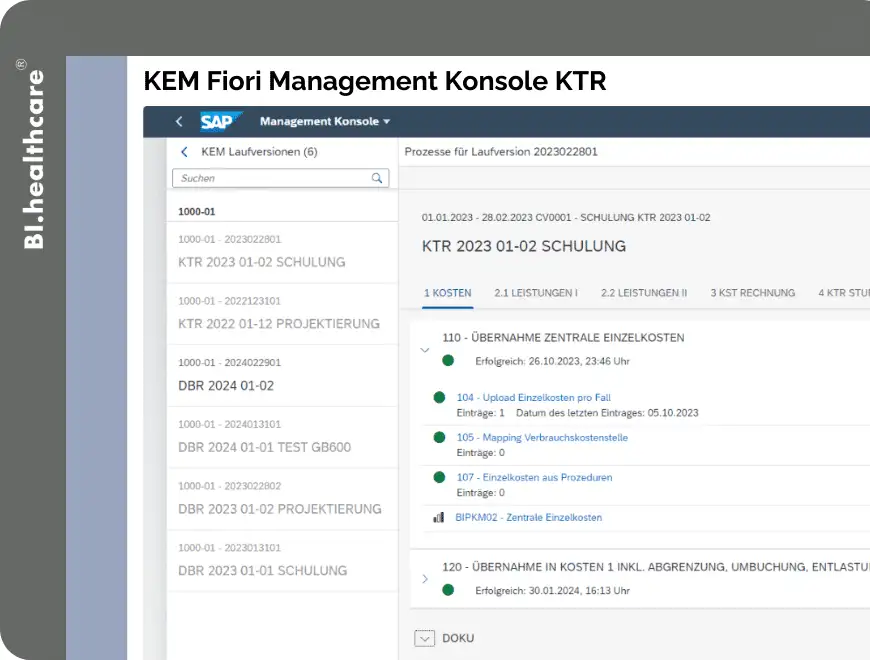The height and width of the screenshot is (660, 870).
Task: Switch to the 3 KST RECHNUNG tab
Action: click(x=753, y=293)
